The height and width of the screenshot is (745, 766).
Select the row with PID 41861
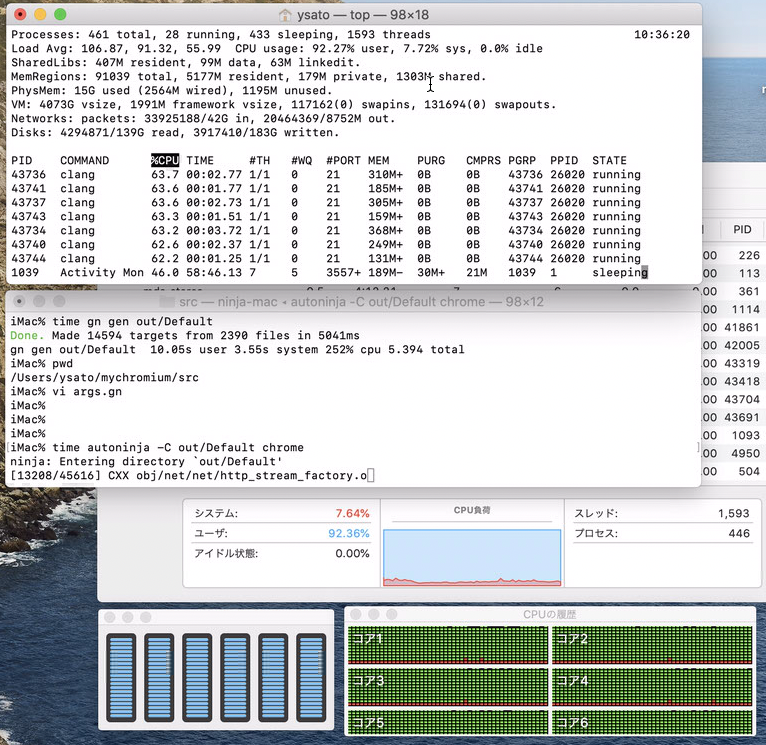point(741,327)
